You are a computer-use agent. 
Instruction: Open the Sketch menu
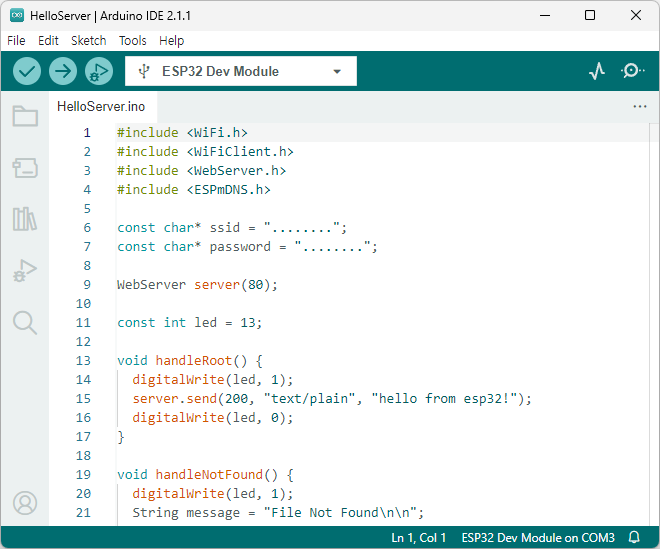coord(88,41)
